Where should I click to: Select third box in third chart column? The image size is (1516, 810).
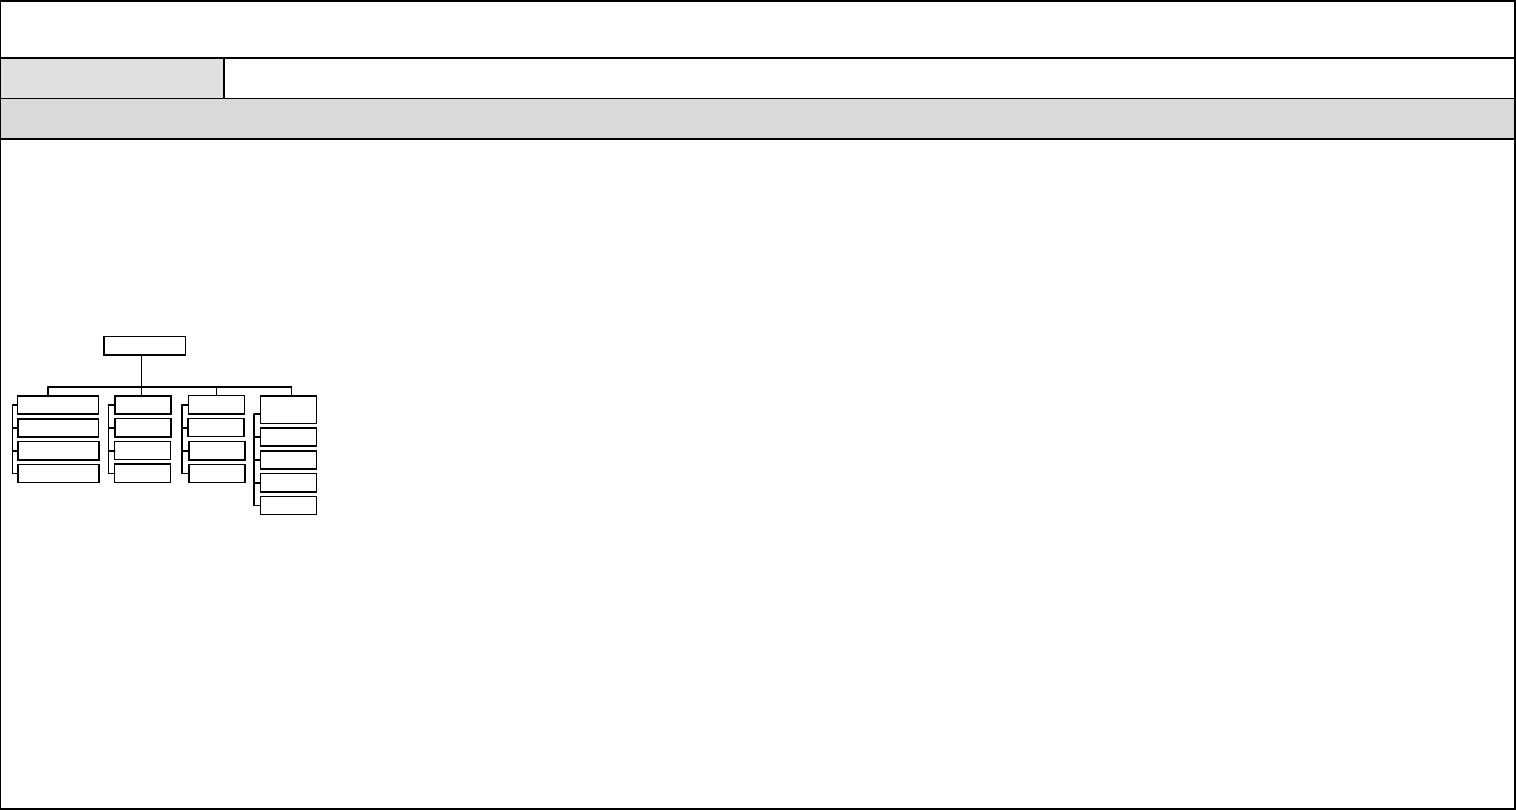(217, 450)
